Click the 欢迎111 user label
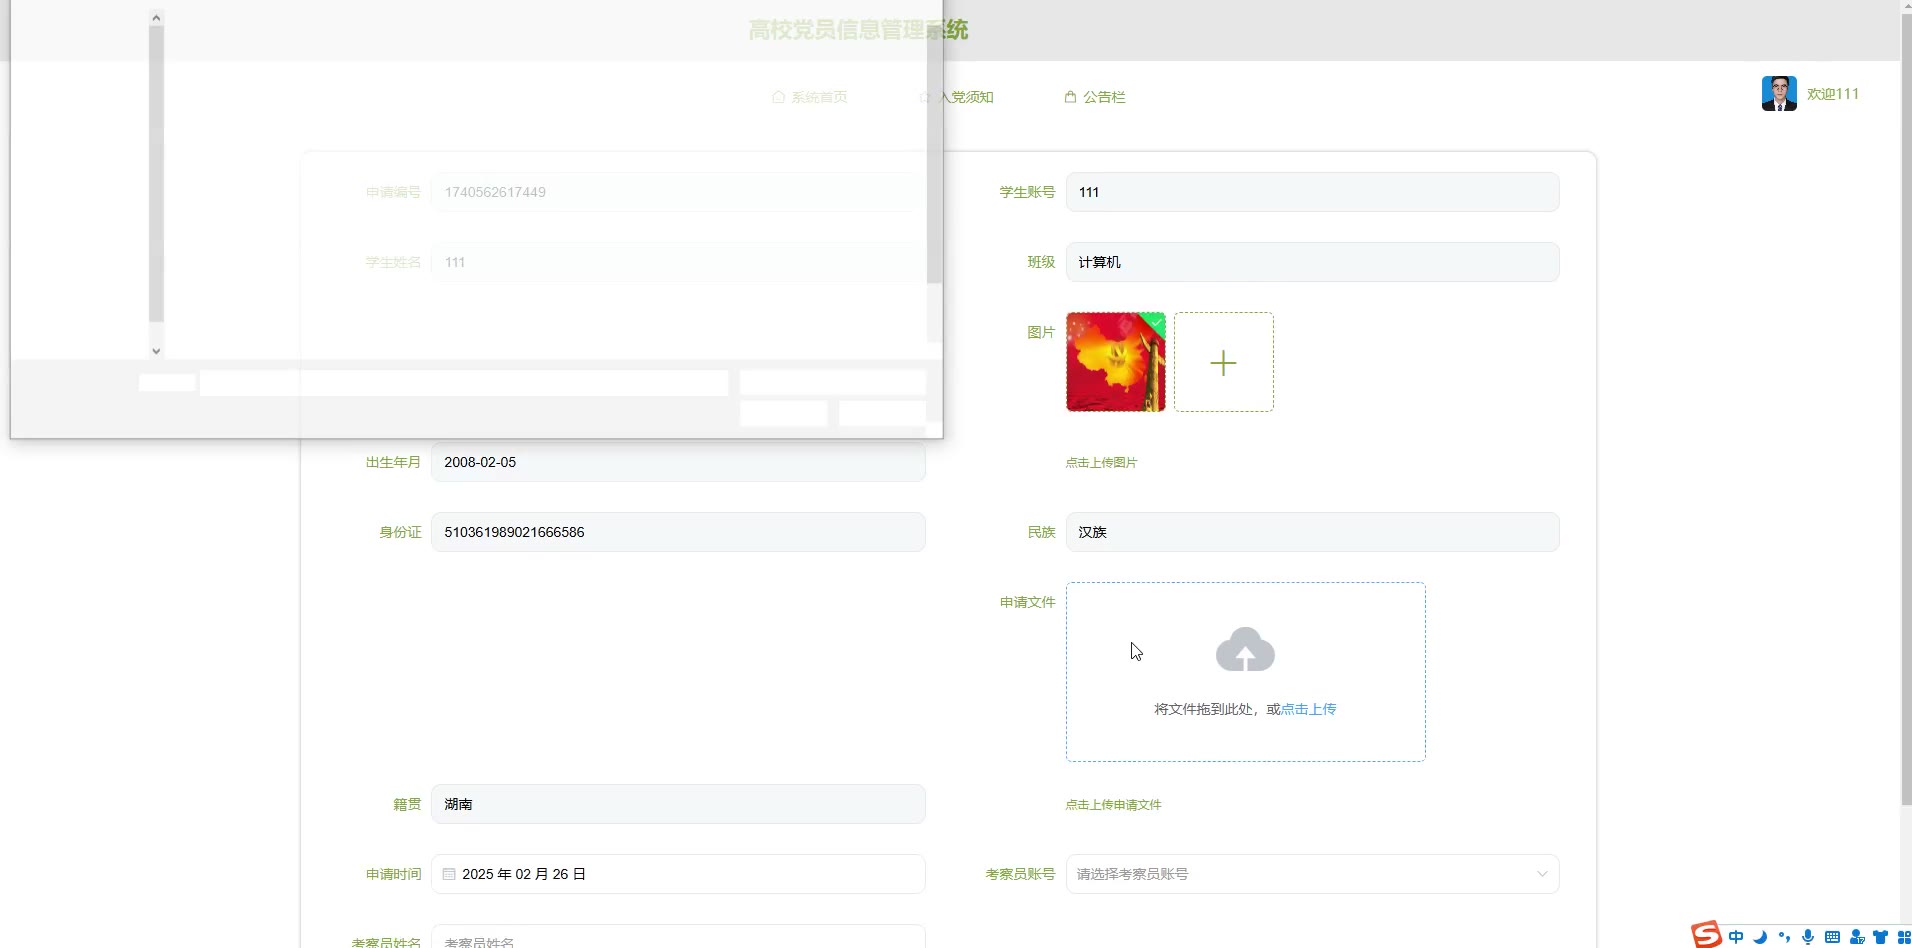Image resolution: width=1912 pixels, height=948 pixels. [1833, 94]
